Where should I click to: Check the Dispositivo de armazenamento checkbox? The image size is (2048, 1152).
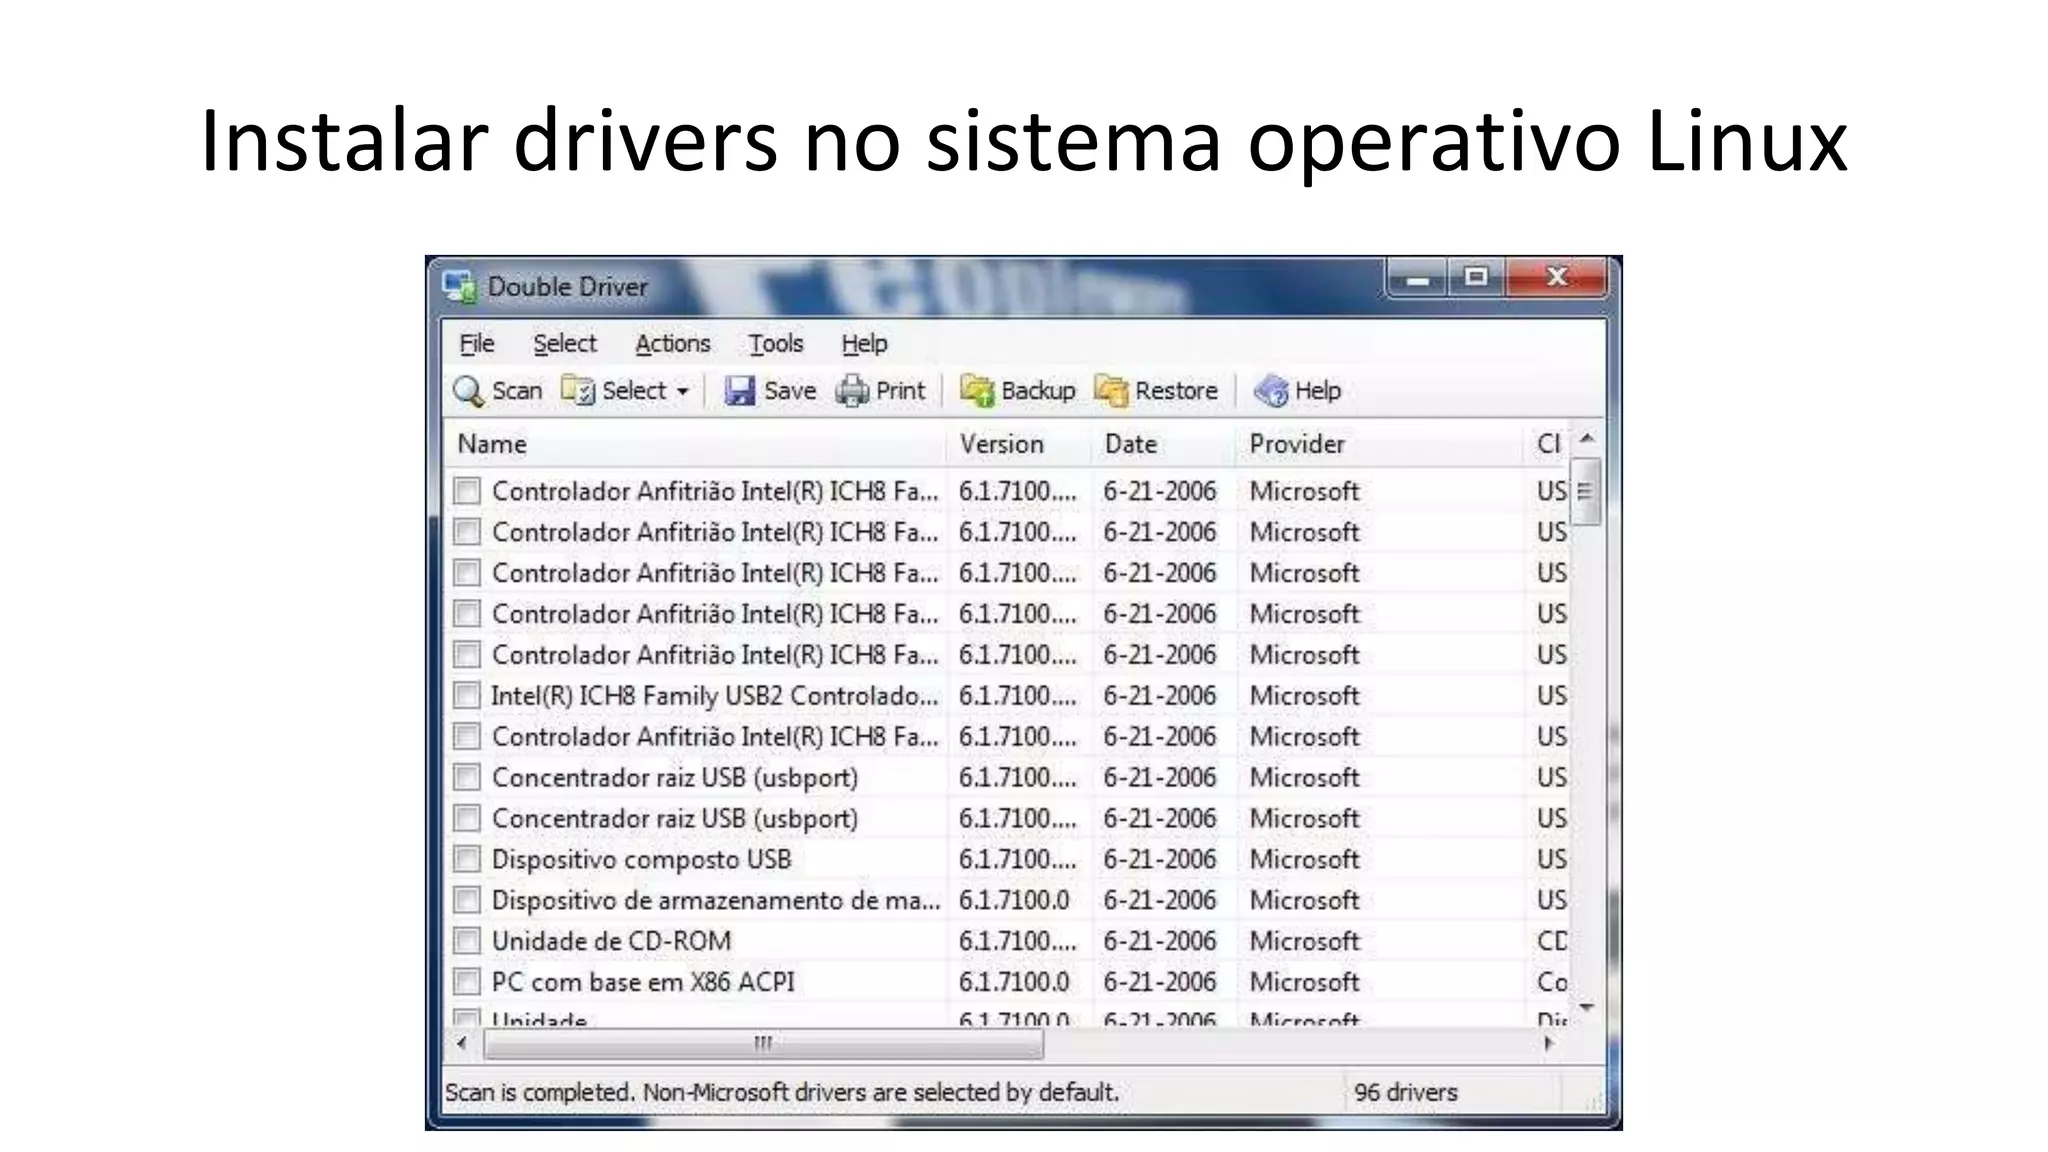pyautogui.click(x=467, y=900)
